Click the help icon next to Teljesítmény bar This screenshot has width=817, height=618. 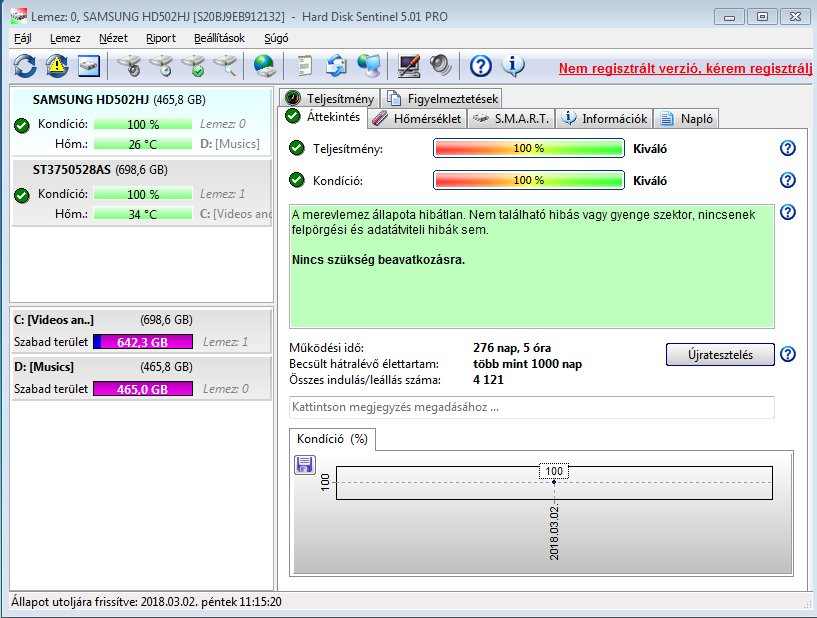tap(788, 149)
